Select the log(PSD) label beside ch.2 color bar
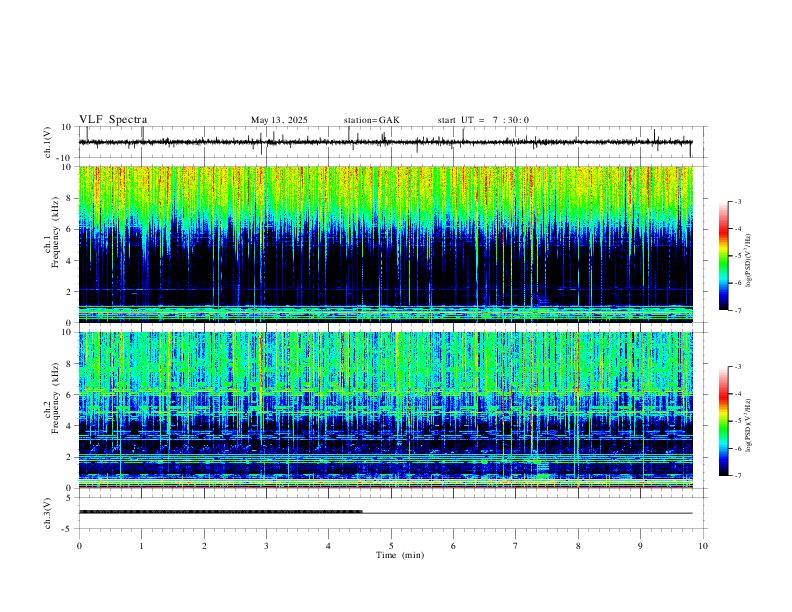 [x=748, y=425]
